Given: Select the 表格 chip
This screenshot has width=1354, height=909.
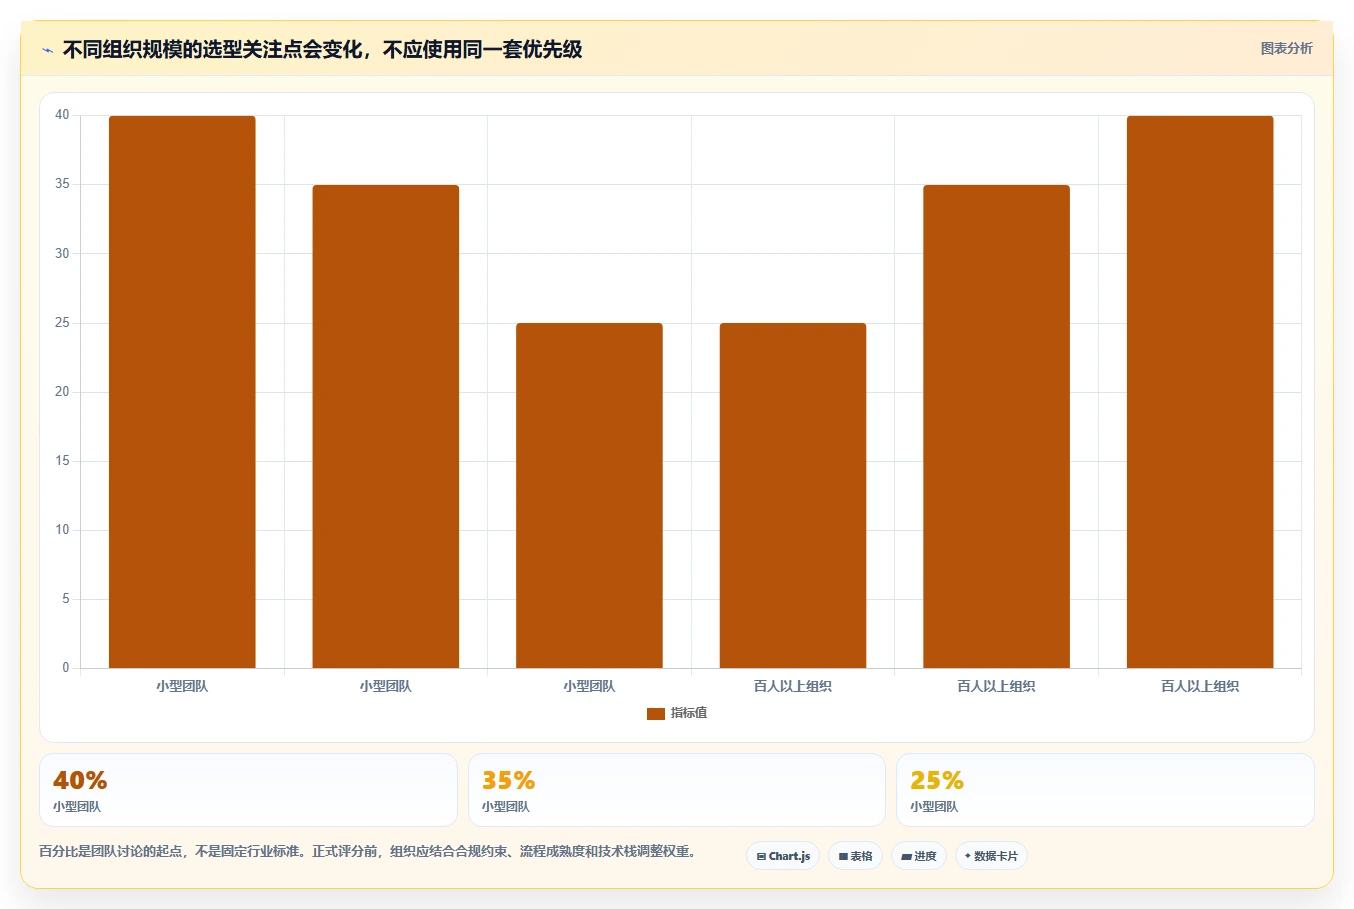Looking at the screenshot, I should [855, 856].
